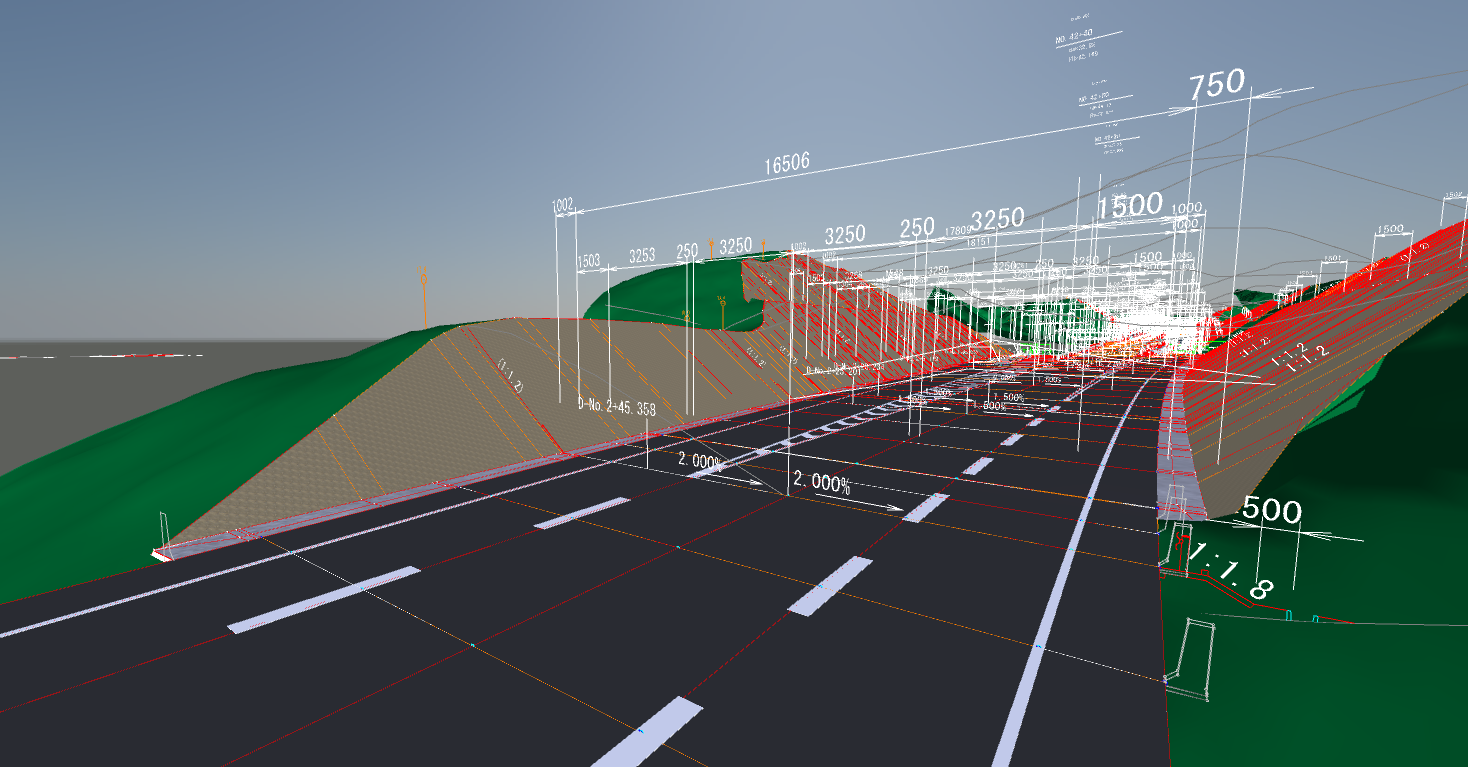Select the large 750 dimension text
Screen dimensions: 1468x767
[x=1216, y=84]
